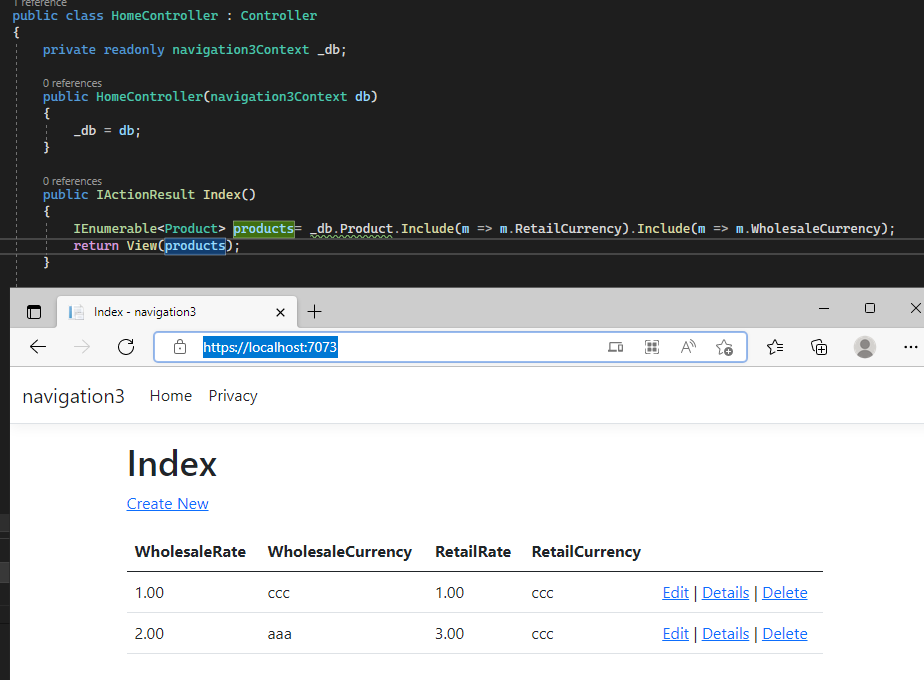This screenshot has width=924, height=680.
Task: Follow the Create New link
Action: [167, 504]
